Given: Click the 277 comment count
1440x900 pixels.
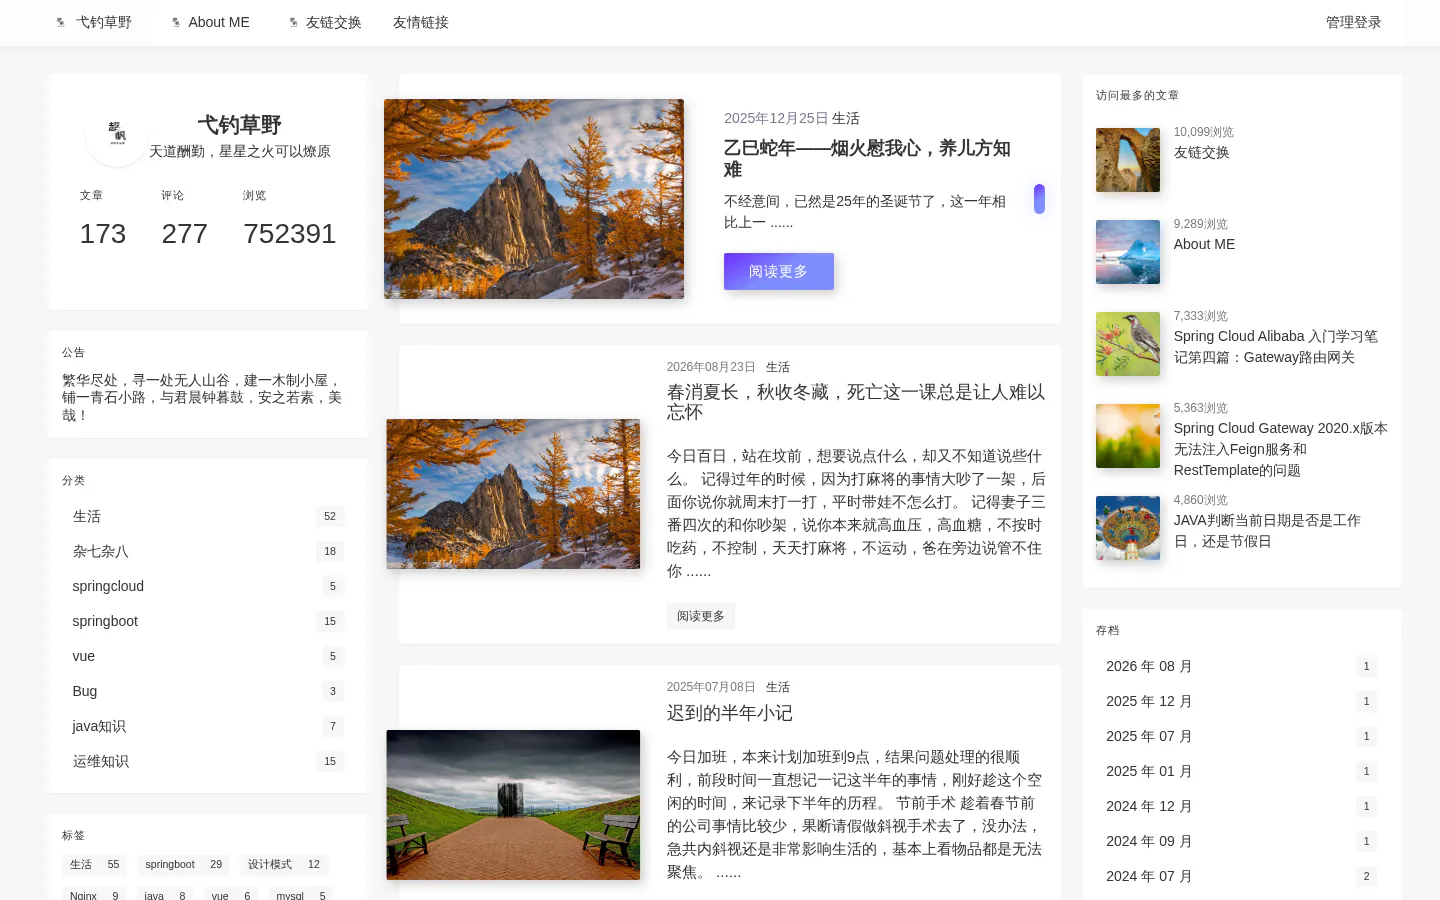Looking at the screenshot, I should tap(185, 234).
